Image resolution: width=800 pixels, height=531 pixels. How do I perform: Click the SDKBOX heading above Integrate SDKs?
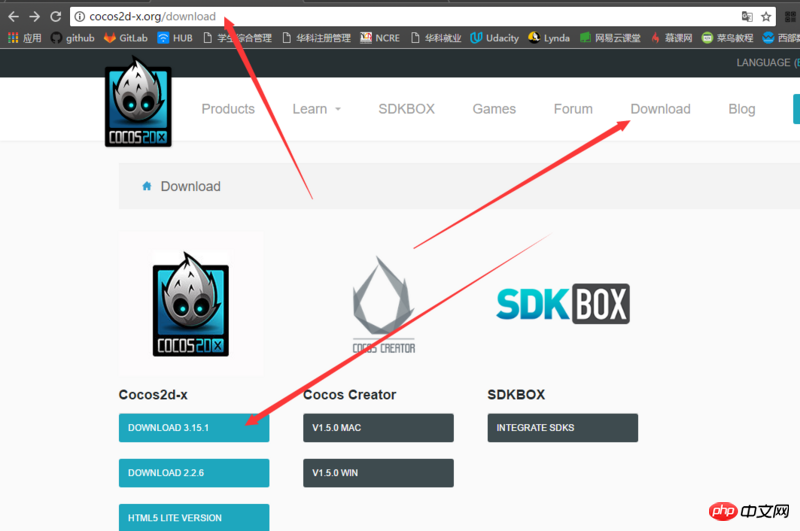point(516,395)
